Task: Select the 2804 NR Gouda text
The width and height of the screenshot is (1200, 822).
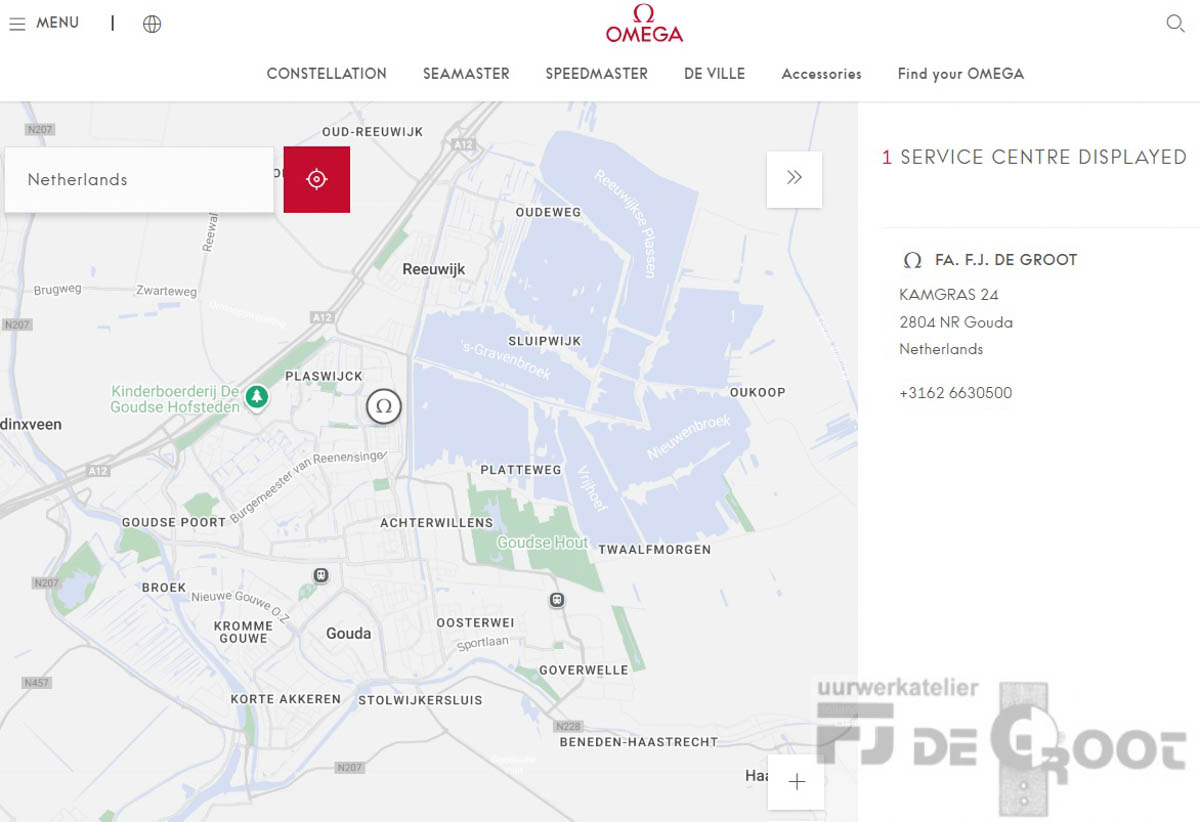Action: (956, 322)
